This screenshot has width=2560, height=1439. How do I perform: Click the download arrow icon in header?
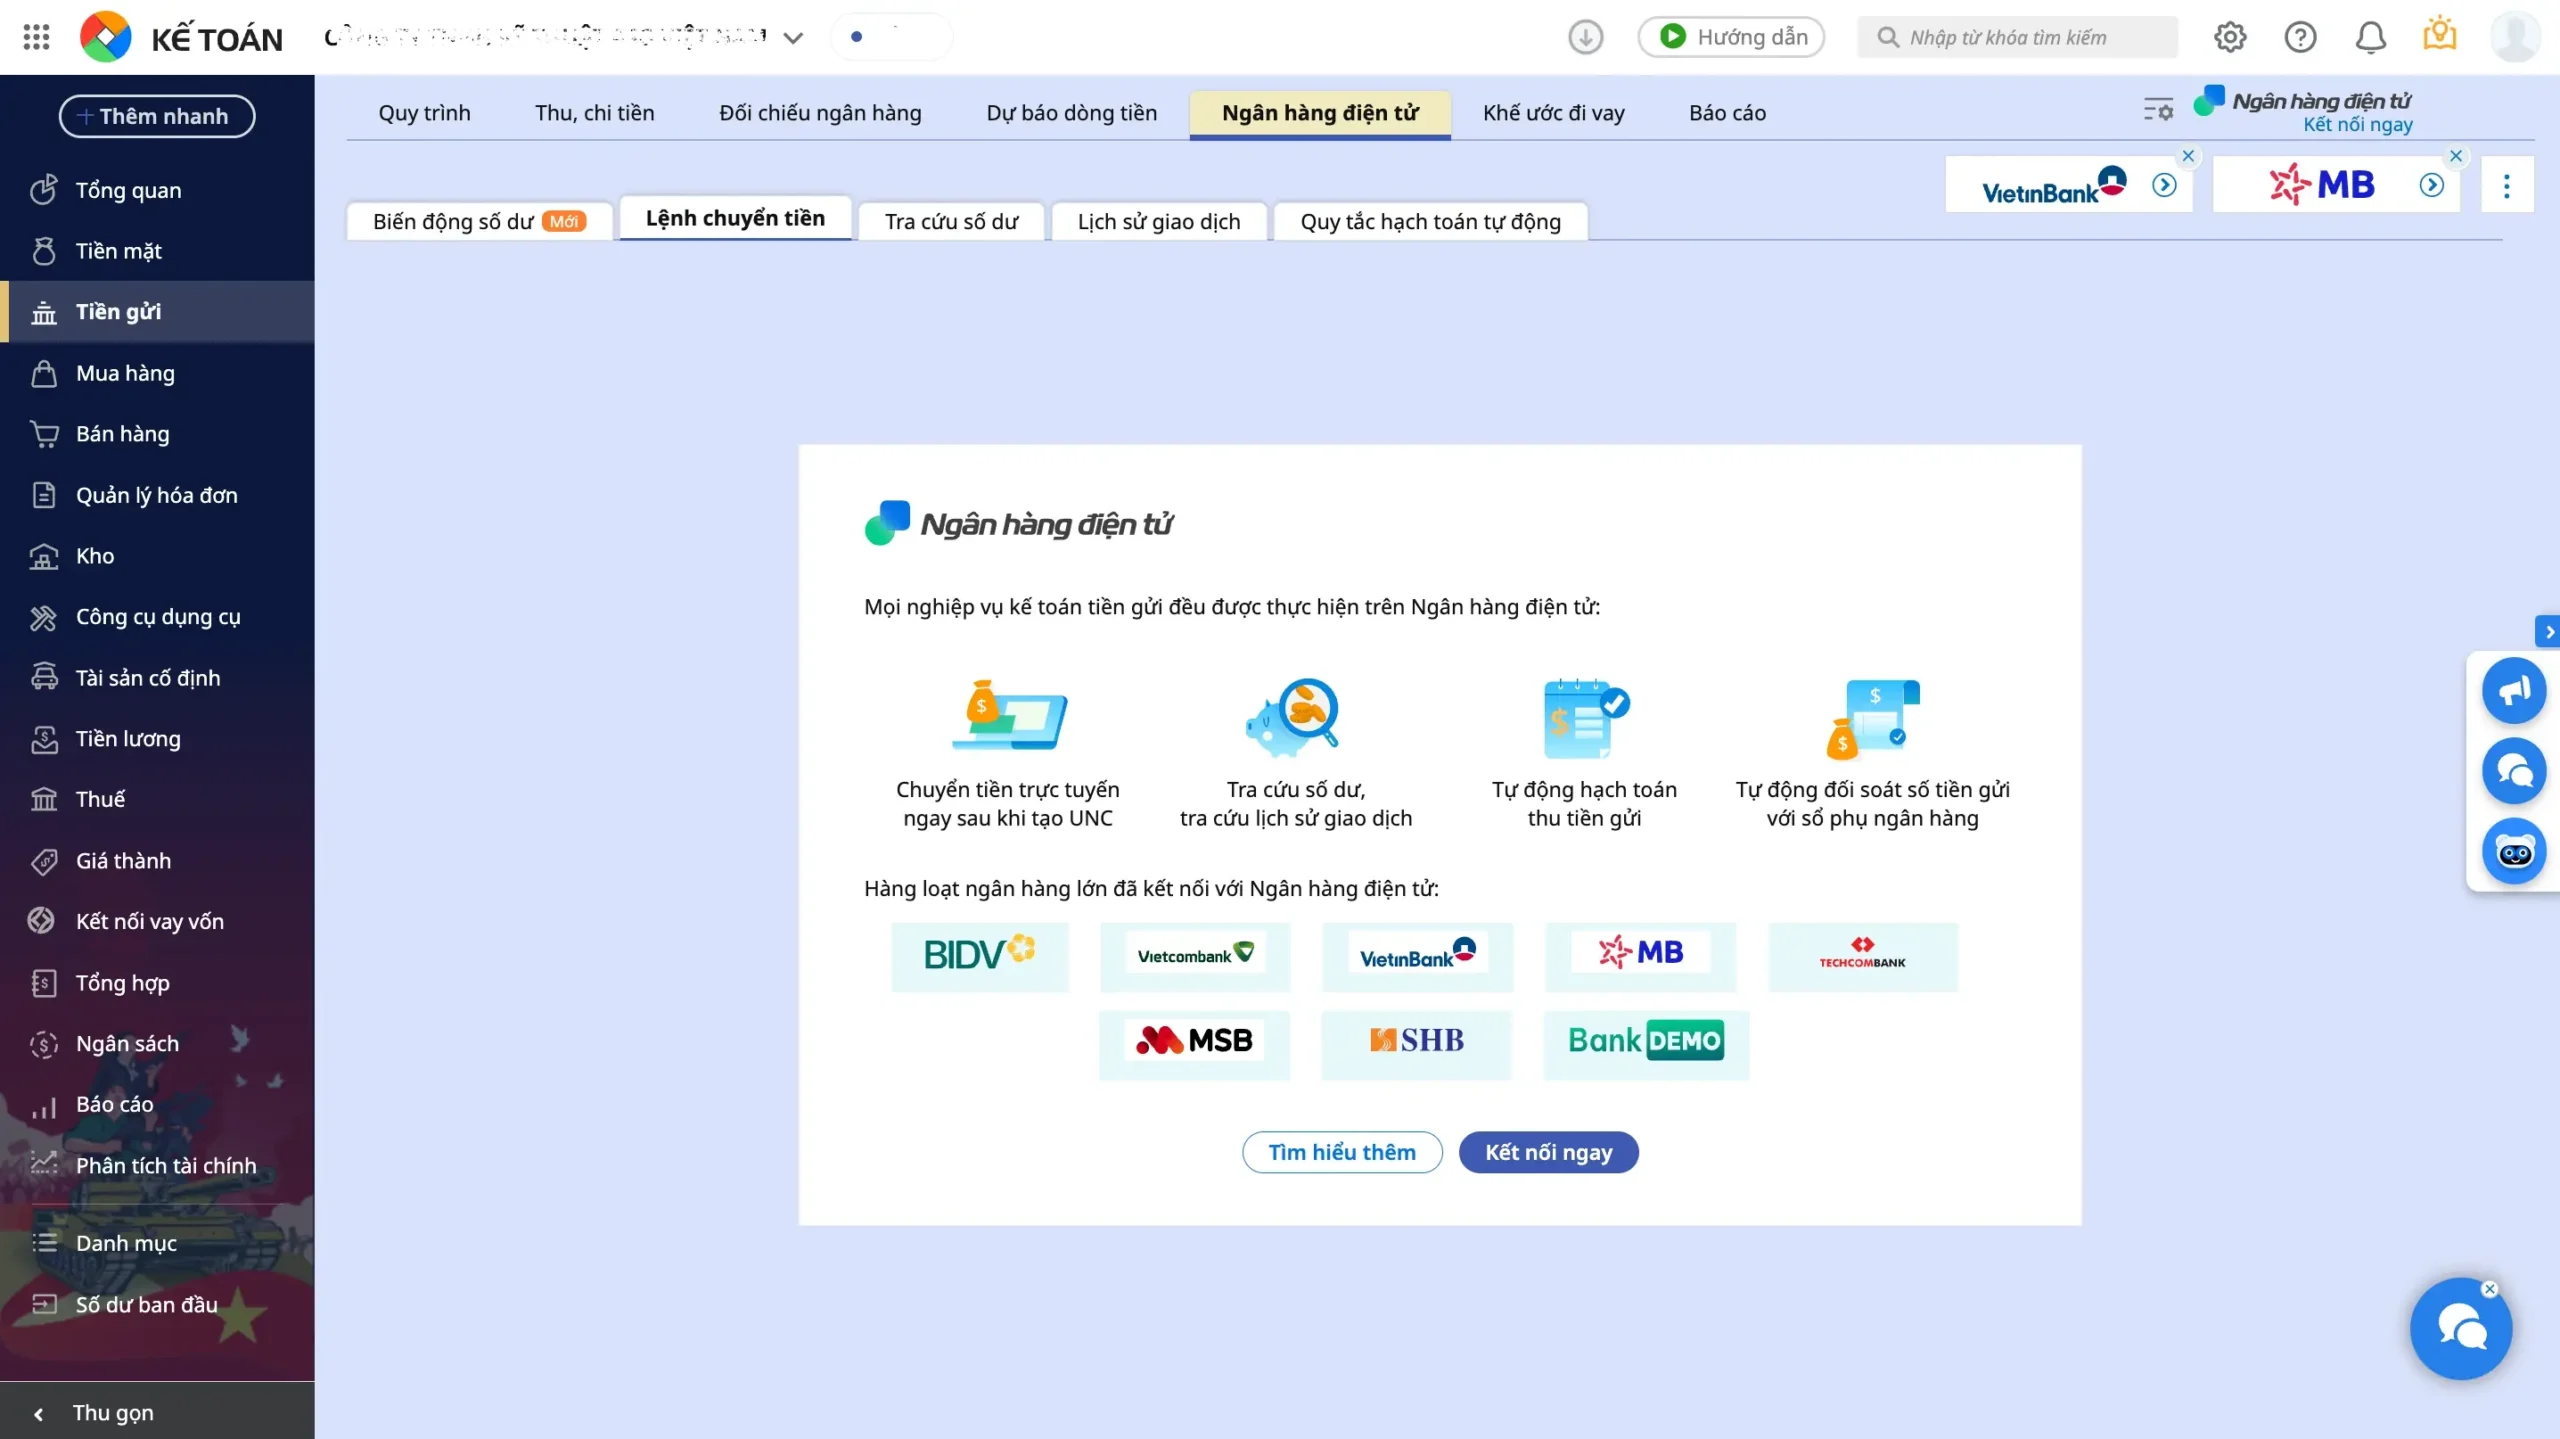(x=1585, y=37)
